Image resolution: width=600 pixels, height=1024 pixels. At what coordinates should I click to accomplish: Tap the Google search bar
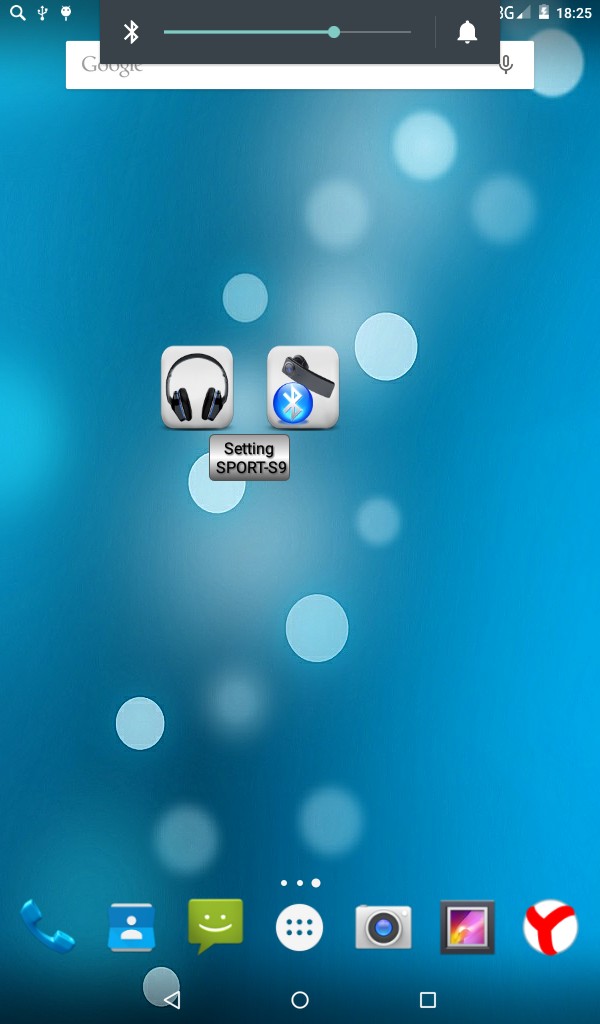click(300, 65)
